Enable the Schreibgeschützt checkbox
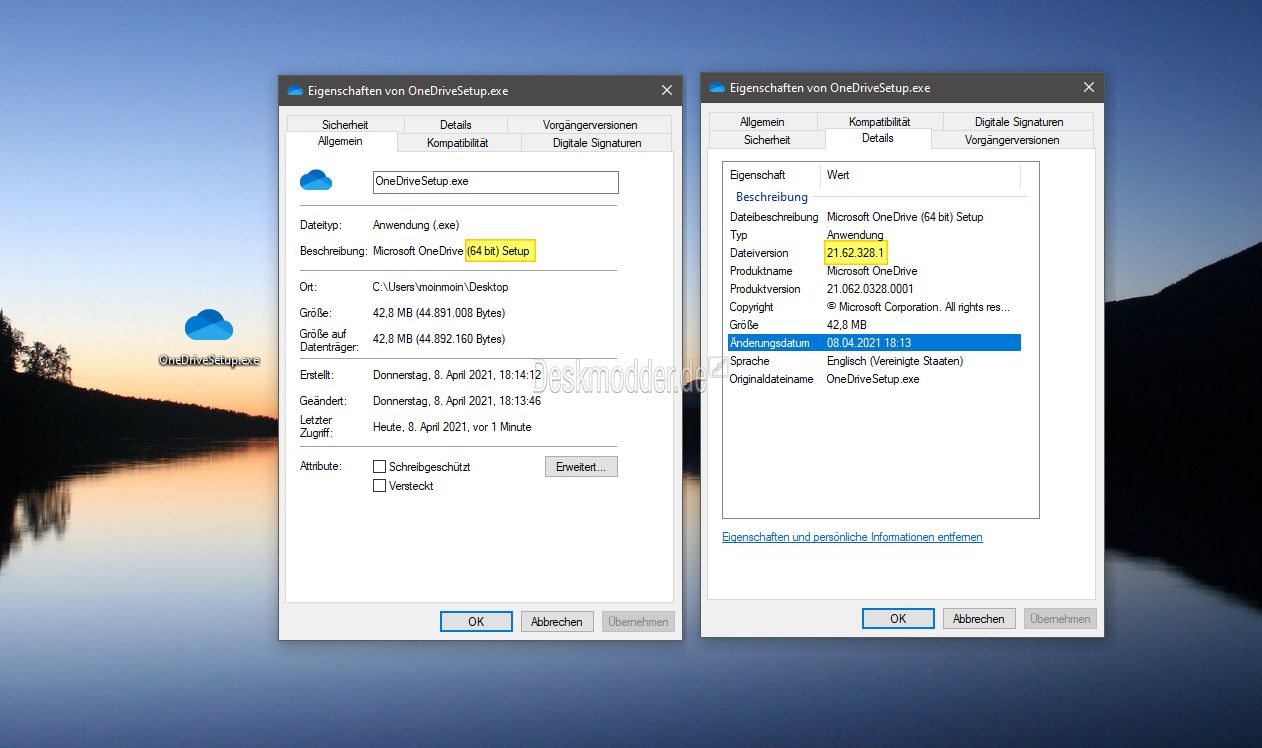Viewport: 1262px width, 748px height. click(380, 467)
